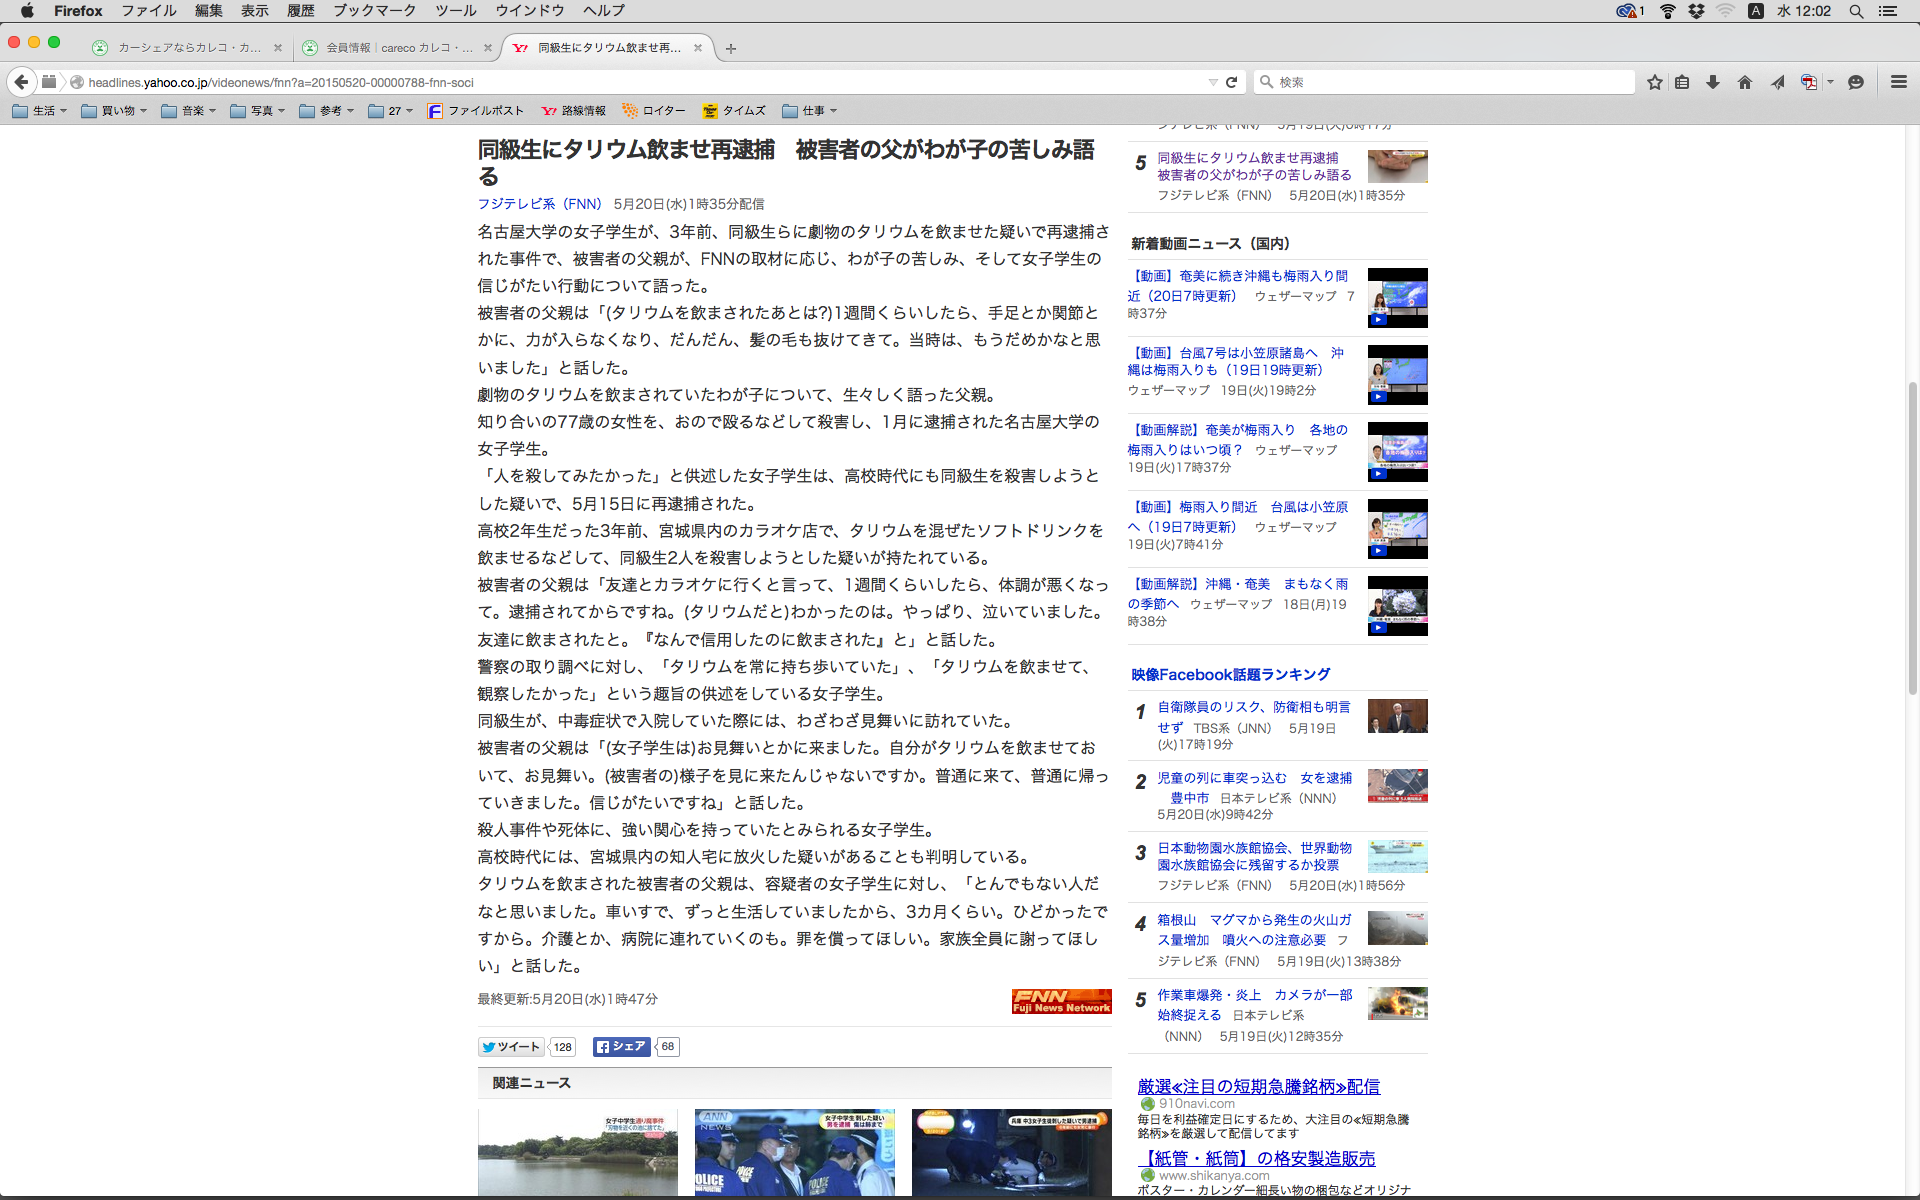Image resolution: width=1920 pixels, height=1200 pixels.
Task: Click the paper plane share icon
Action: pos(1777,82)
